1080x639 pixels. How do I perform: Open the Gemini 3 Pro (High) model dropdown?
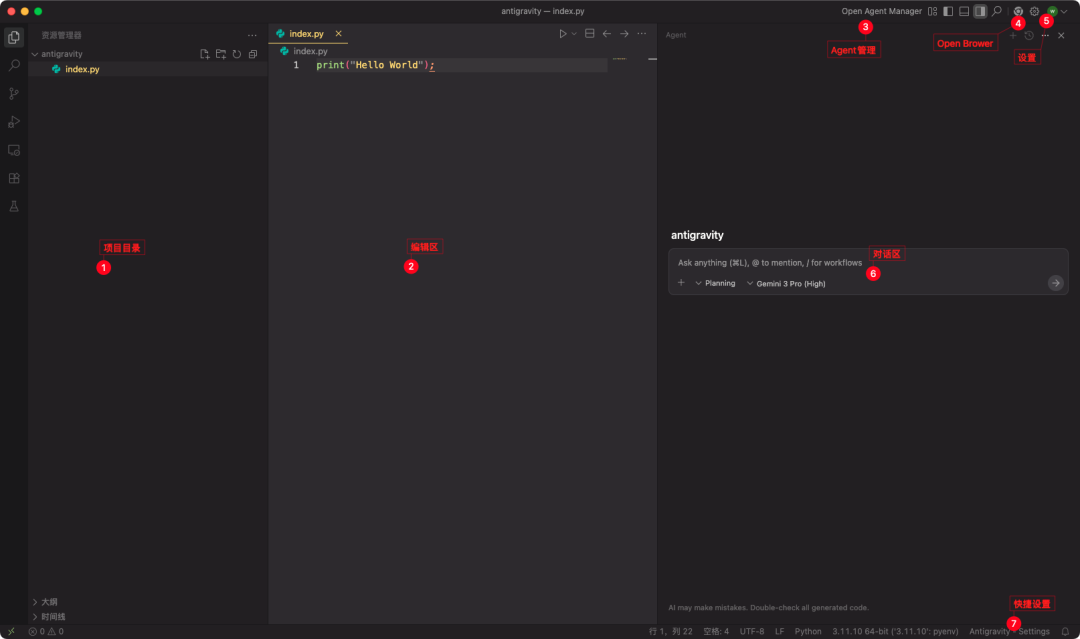(x=786, y=283)
